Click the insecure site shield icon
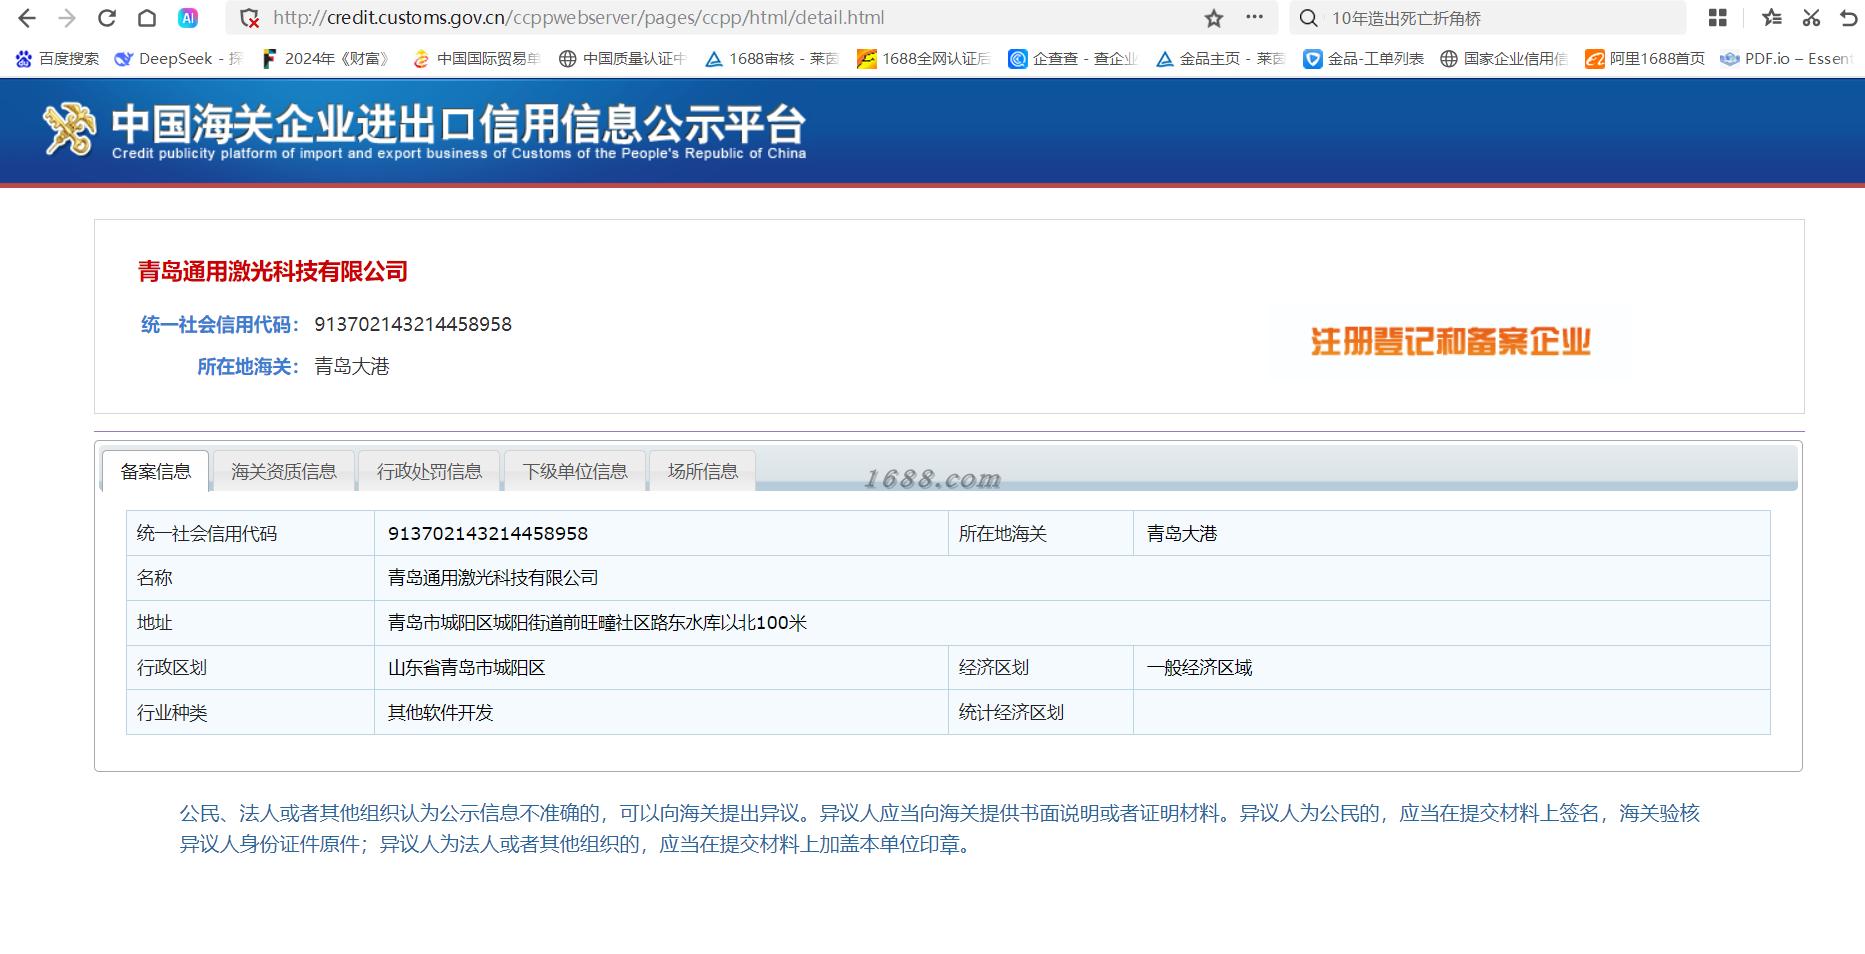 [250, 18]
